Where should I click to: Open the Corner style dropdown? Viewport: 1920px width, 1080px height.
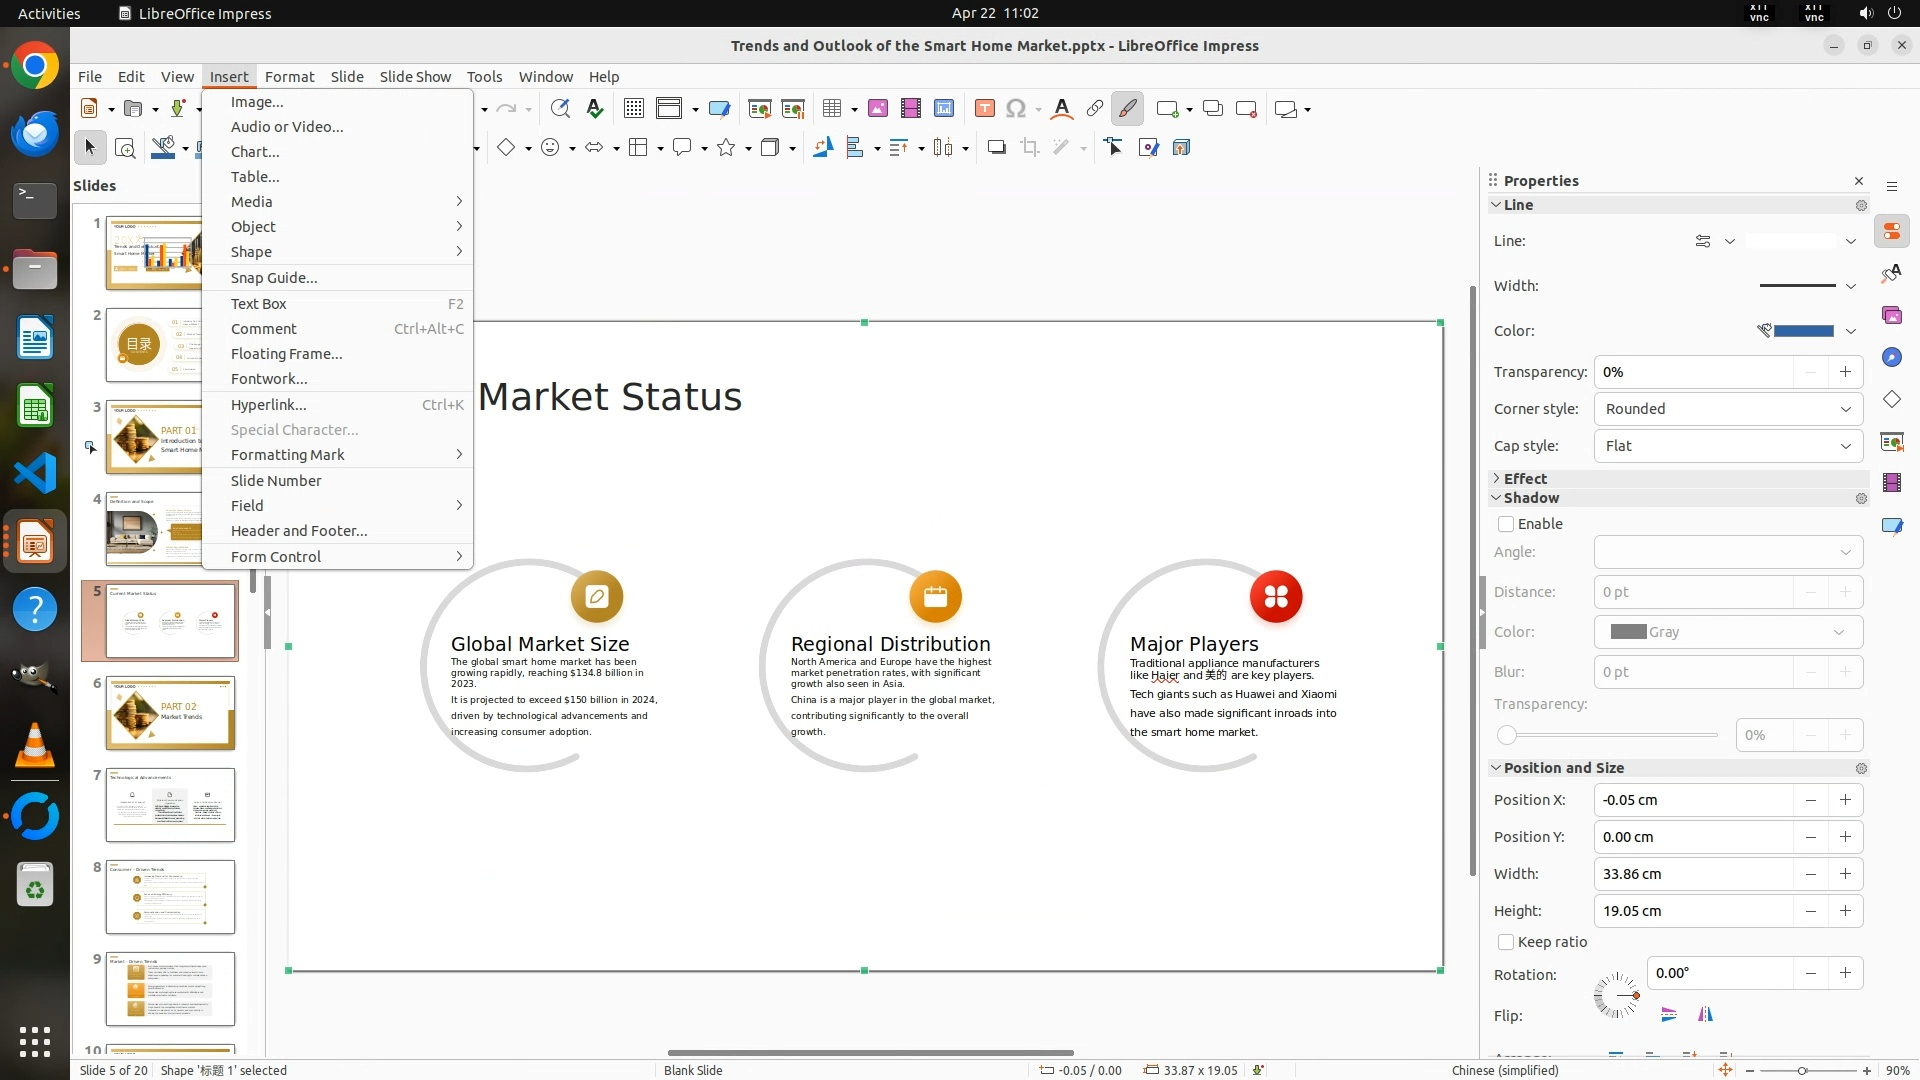pos(1727,409)
